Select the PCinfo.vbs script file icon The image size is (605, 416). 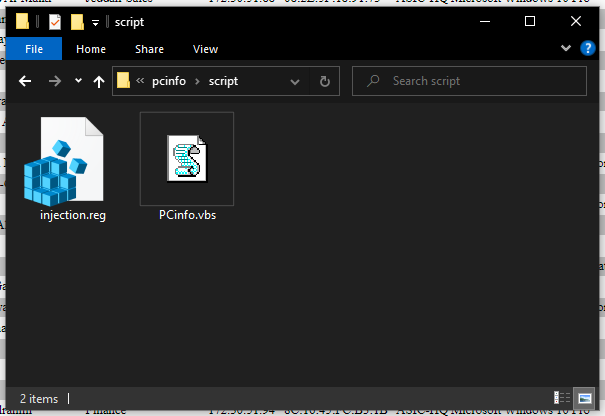point(187,158)
